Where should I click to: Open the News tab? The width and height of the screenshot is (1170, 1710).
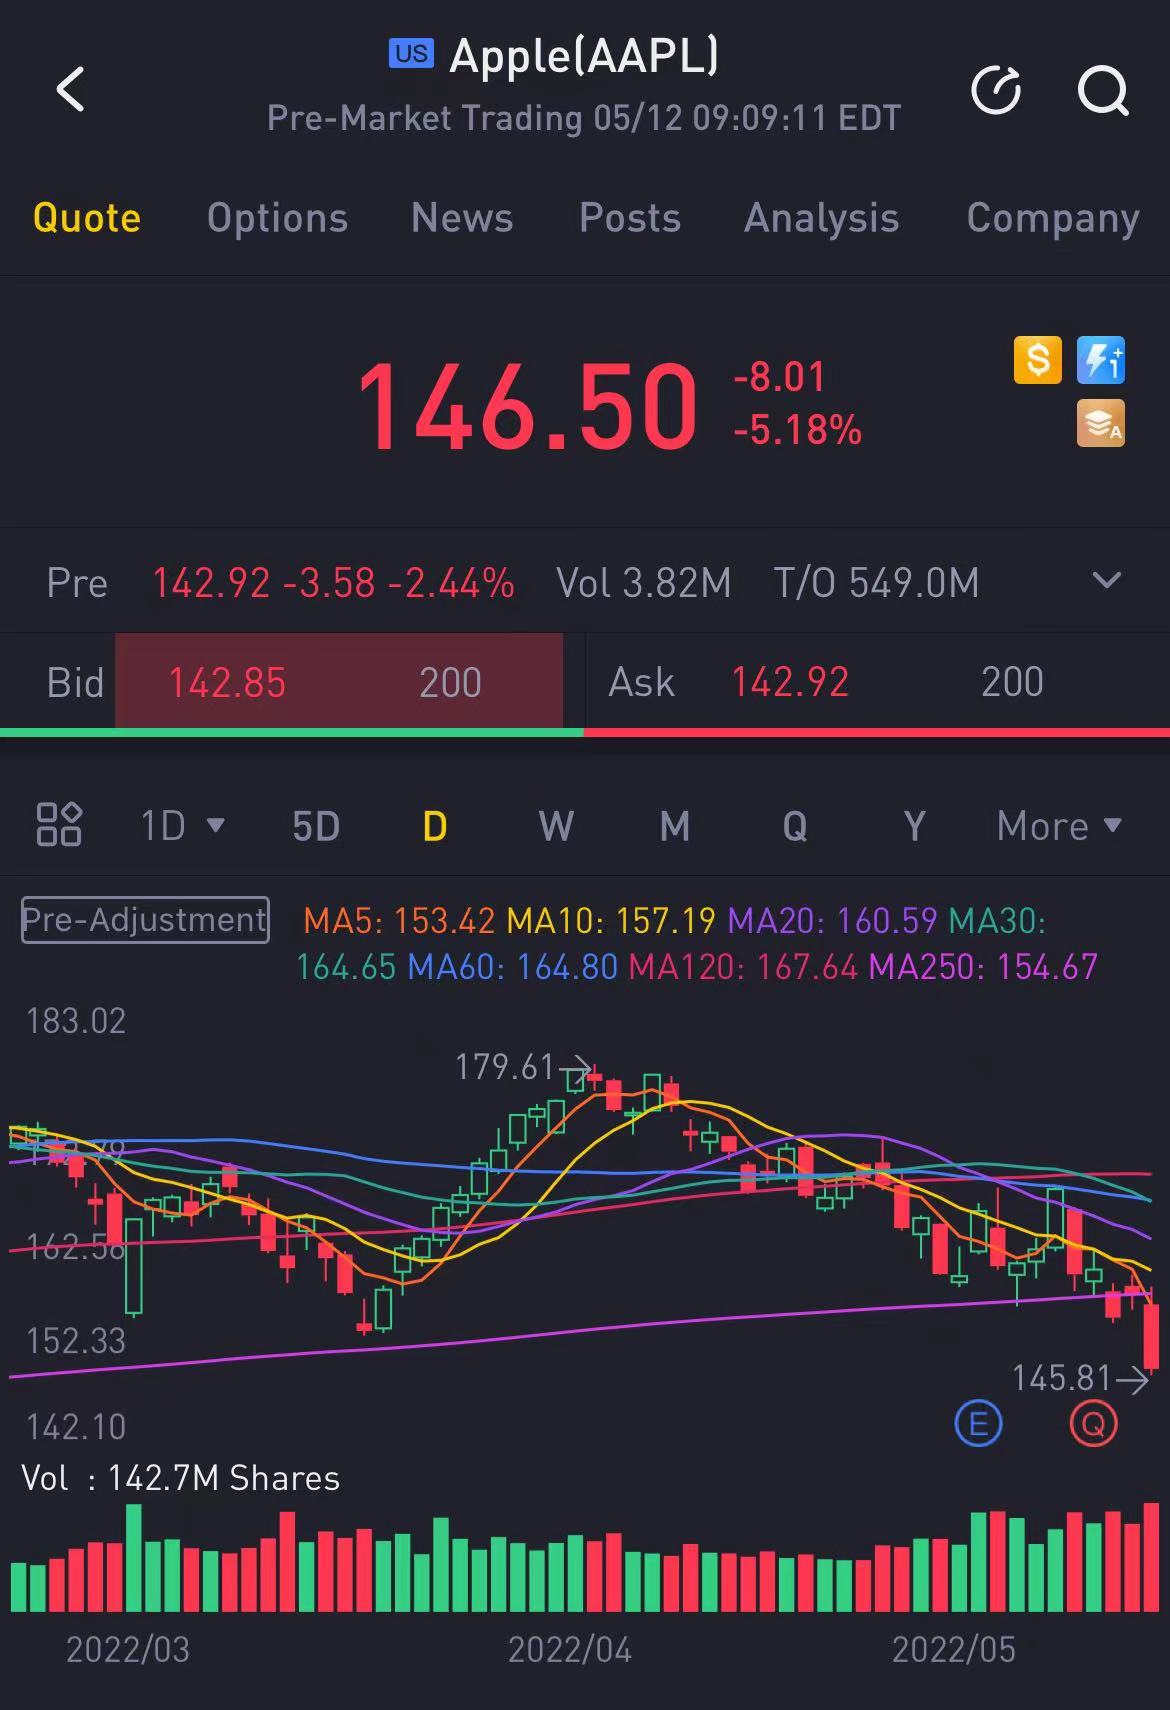[462, 218]
